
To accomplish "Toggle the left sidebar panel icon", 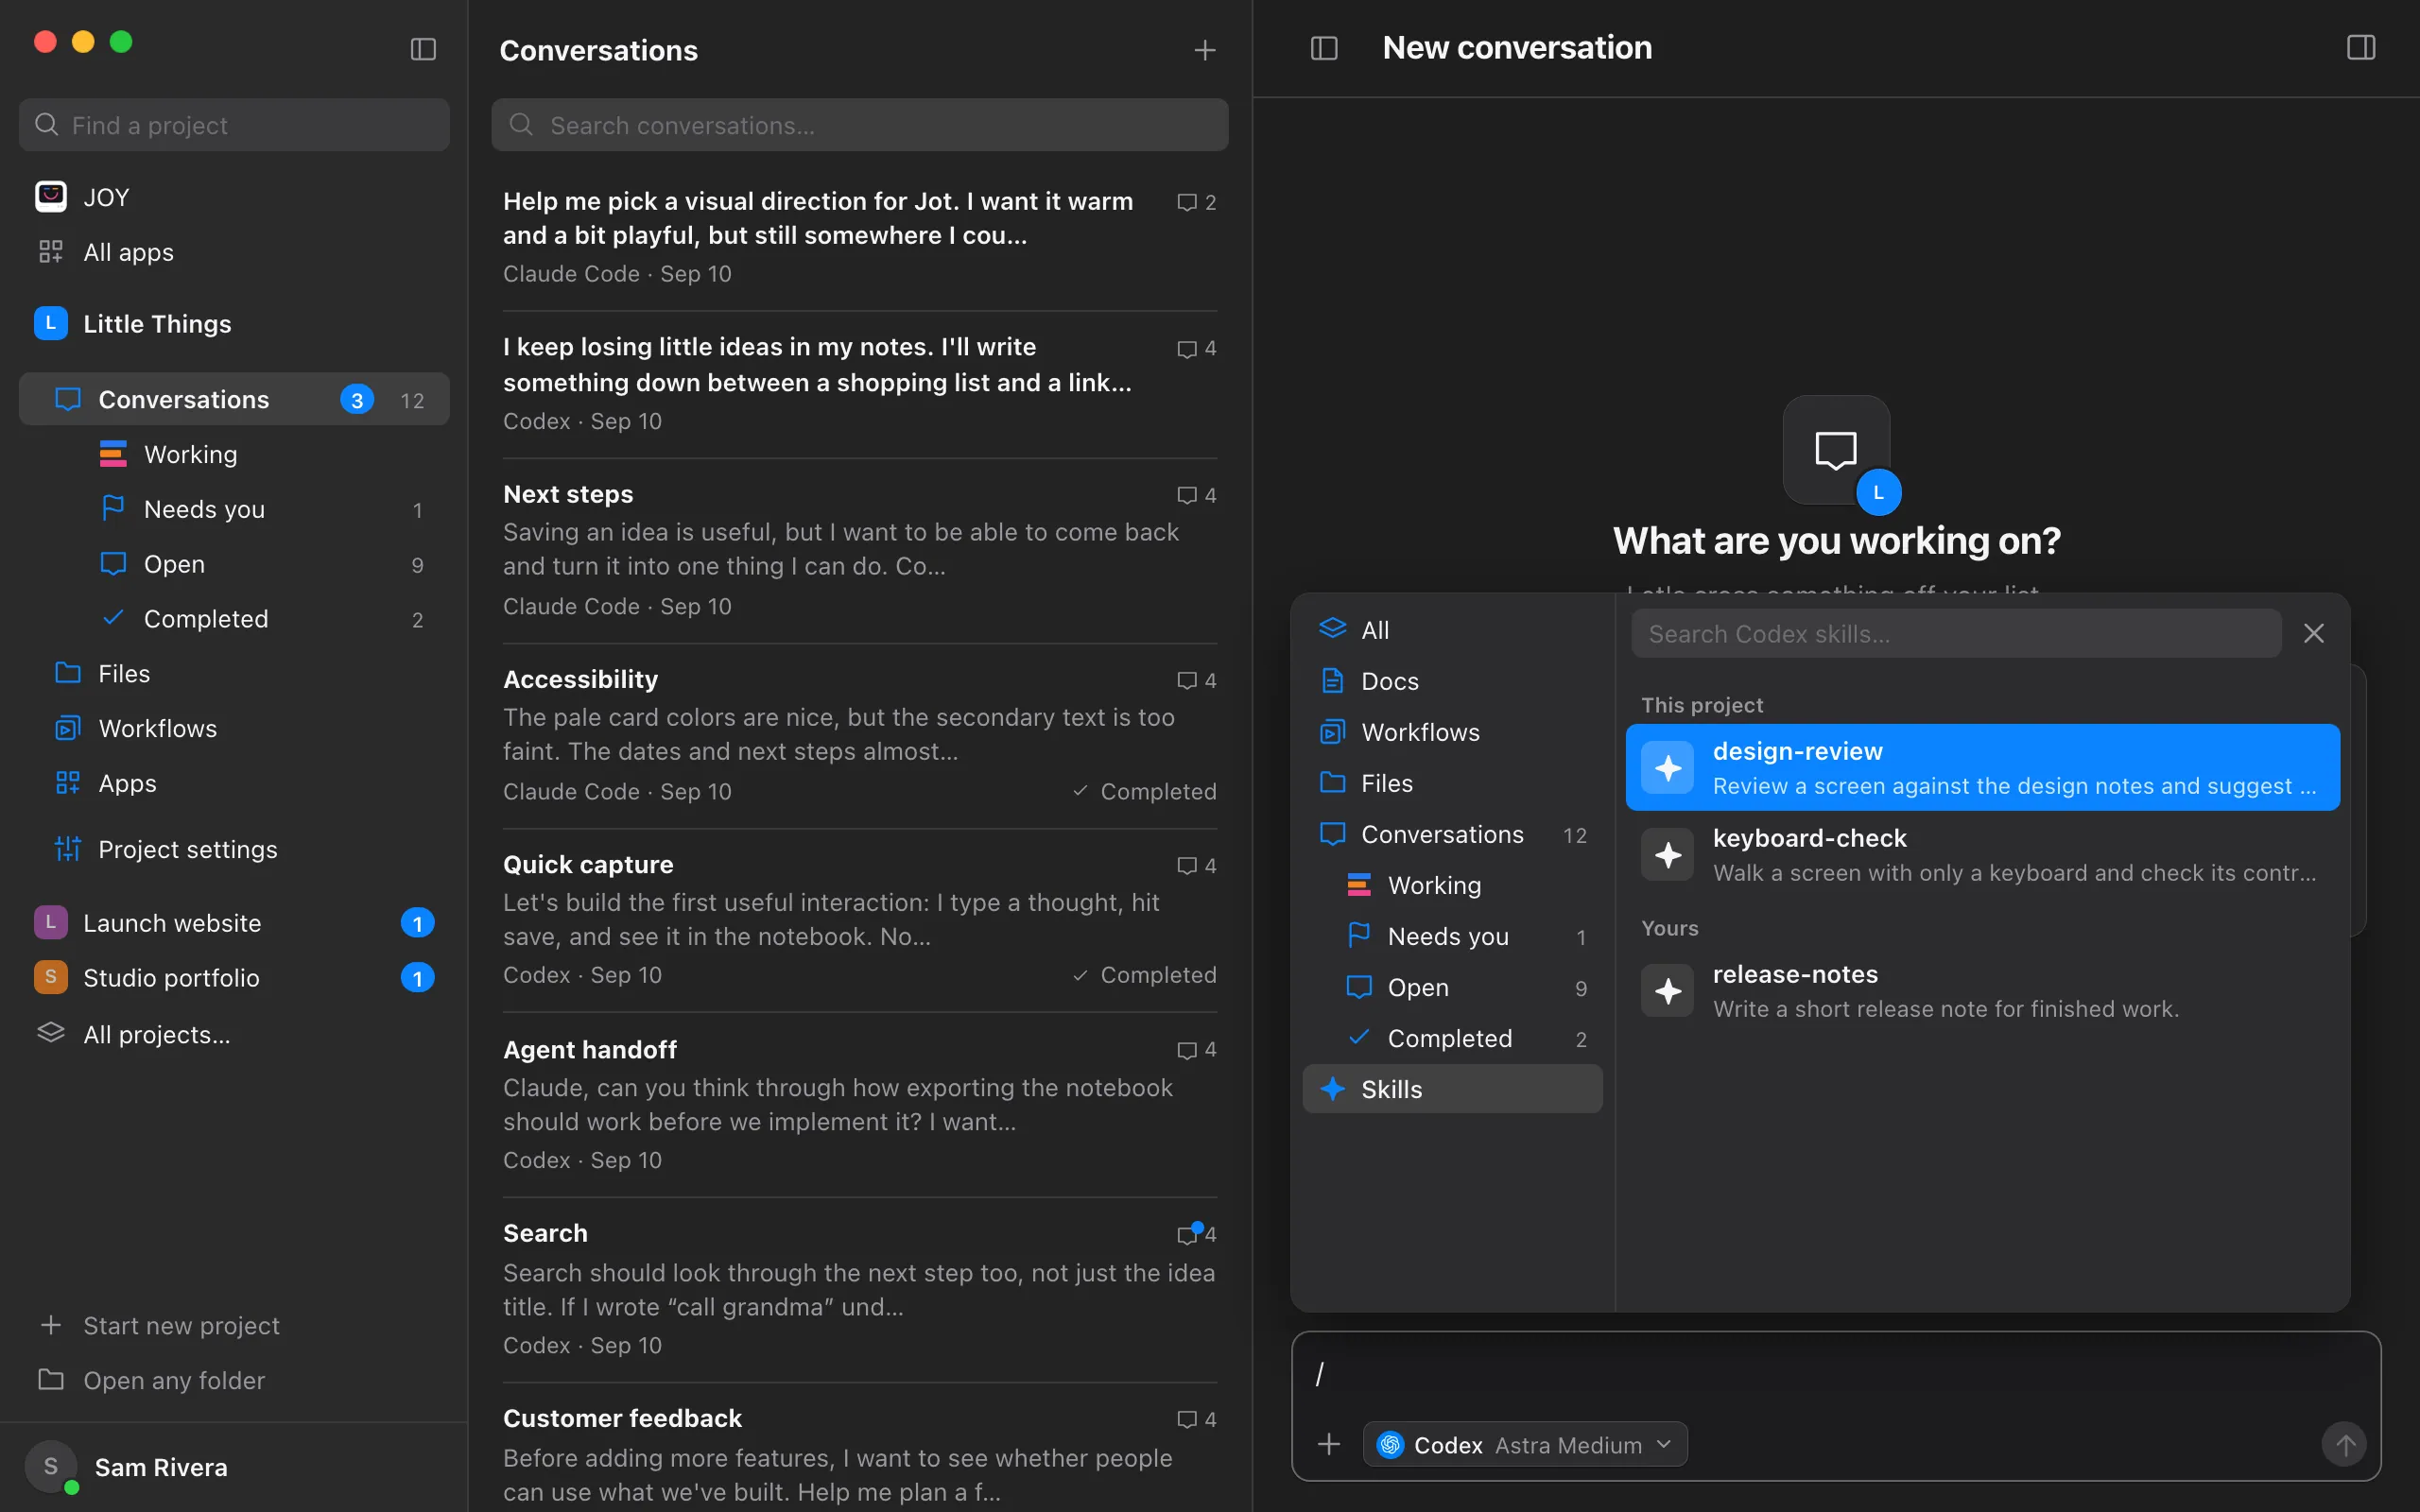I will coord(423,49).
